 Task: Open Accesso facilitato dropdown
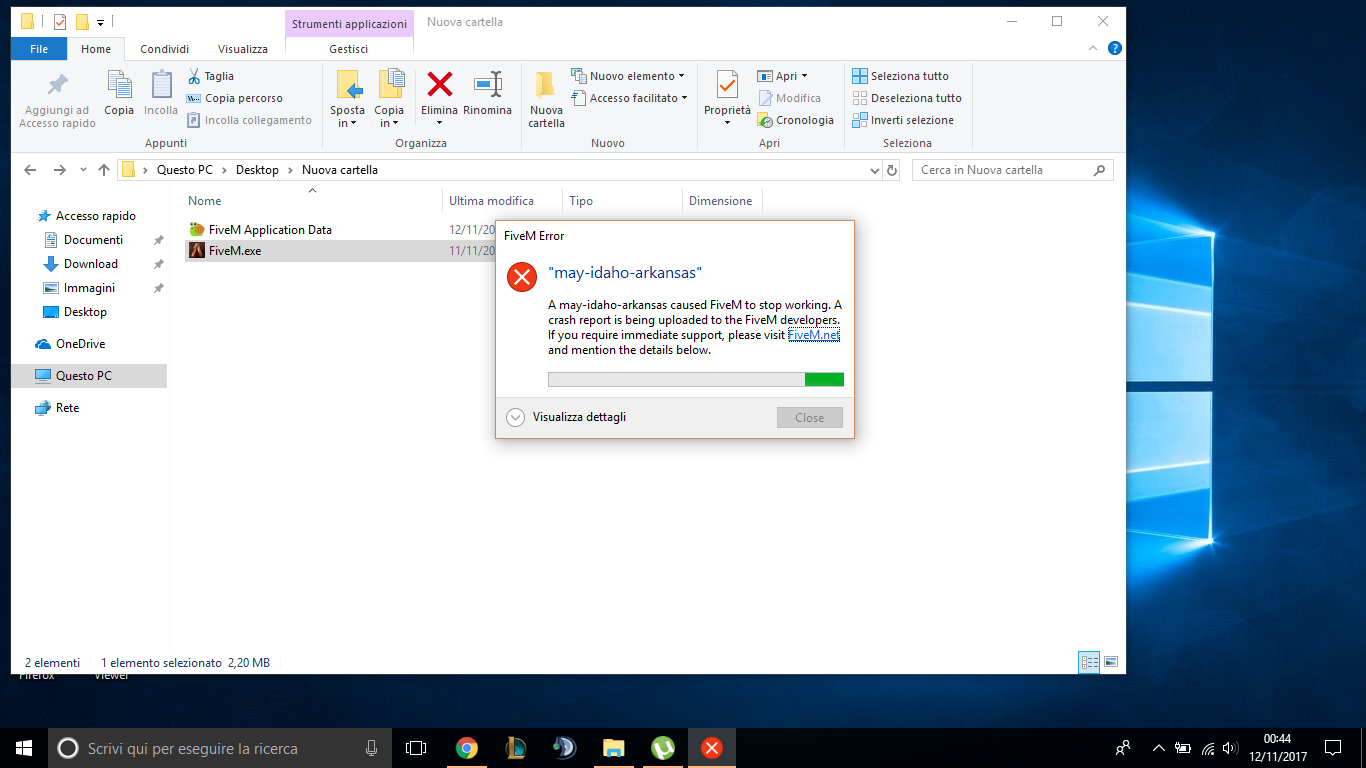coord(629,98)
